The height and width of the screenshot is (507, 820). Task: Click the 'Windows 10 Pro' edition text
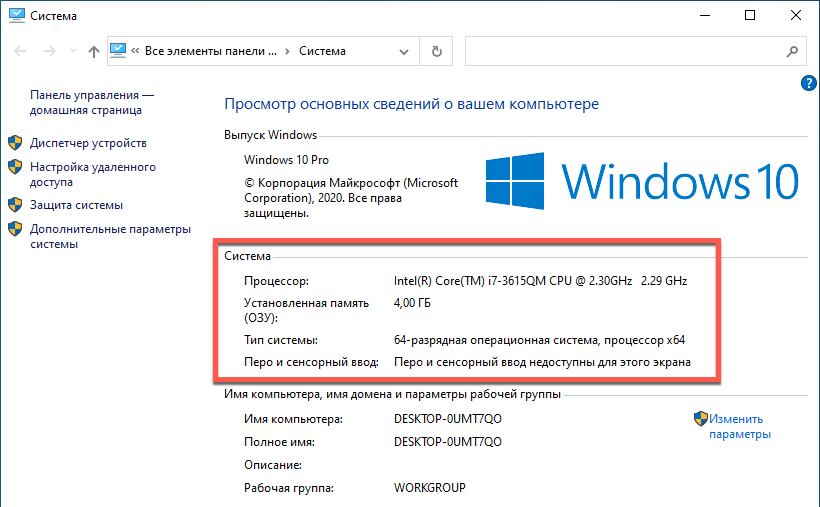286,160
